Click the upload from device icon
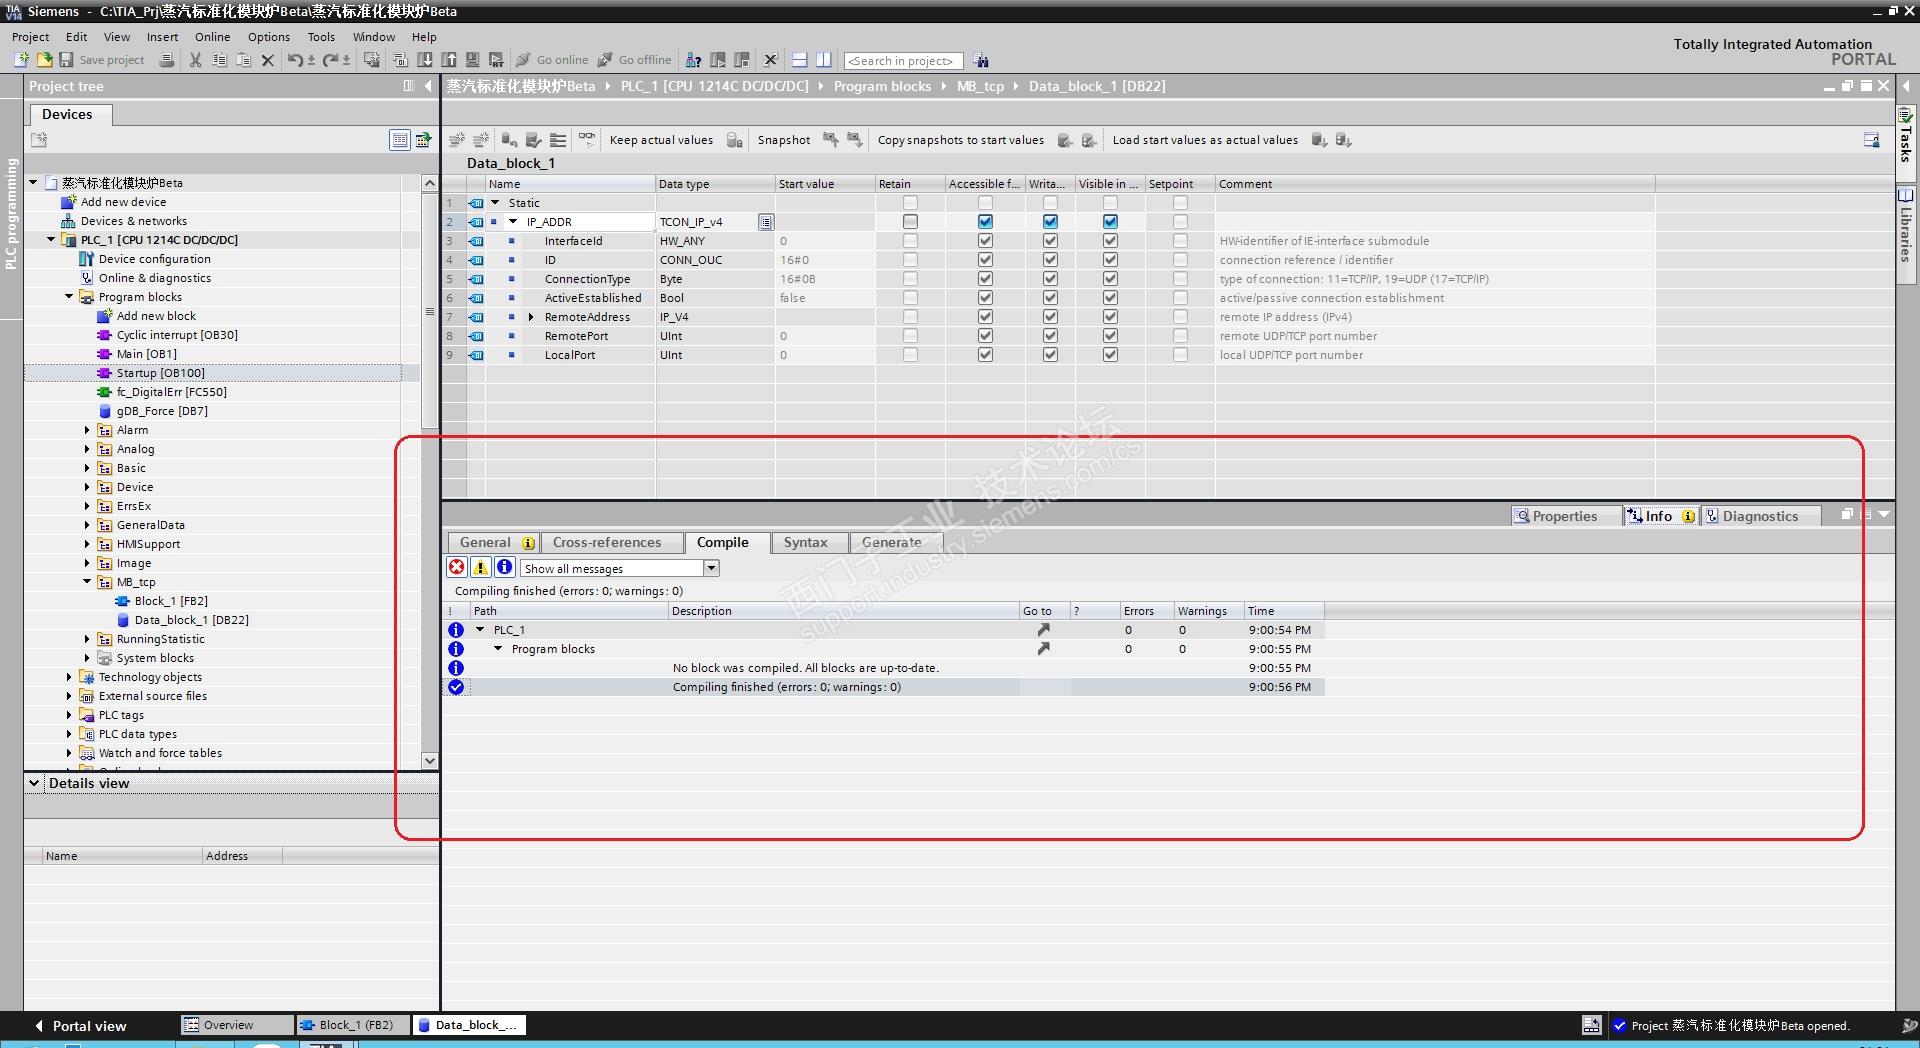Screen dimensions: 1920x1048 (x=449, y=60)
